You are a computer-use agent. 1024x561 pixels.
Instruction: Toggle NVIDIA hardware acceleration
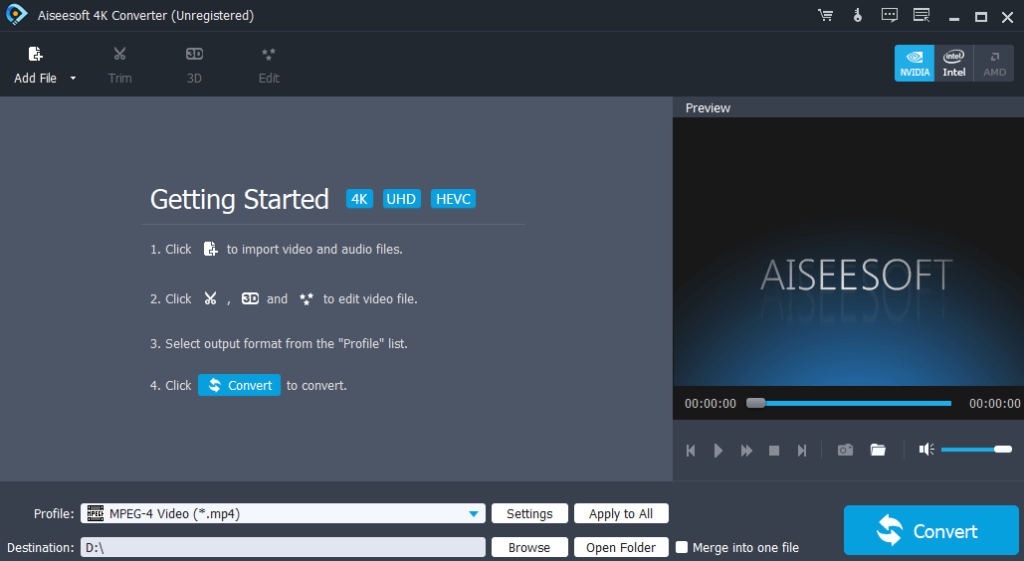tap(914, 63)
